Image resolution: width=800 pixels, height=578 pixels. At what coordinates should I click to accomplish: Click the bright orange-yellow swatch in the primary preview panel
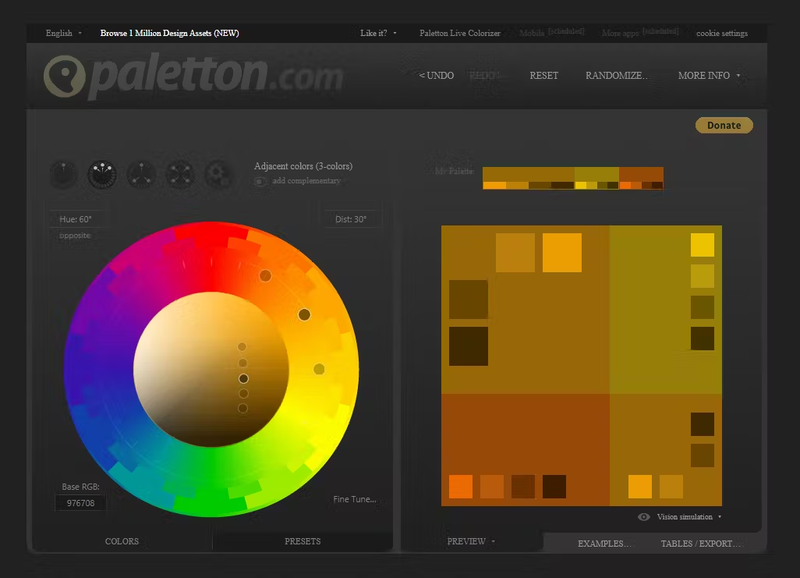562,253
